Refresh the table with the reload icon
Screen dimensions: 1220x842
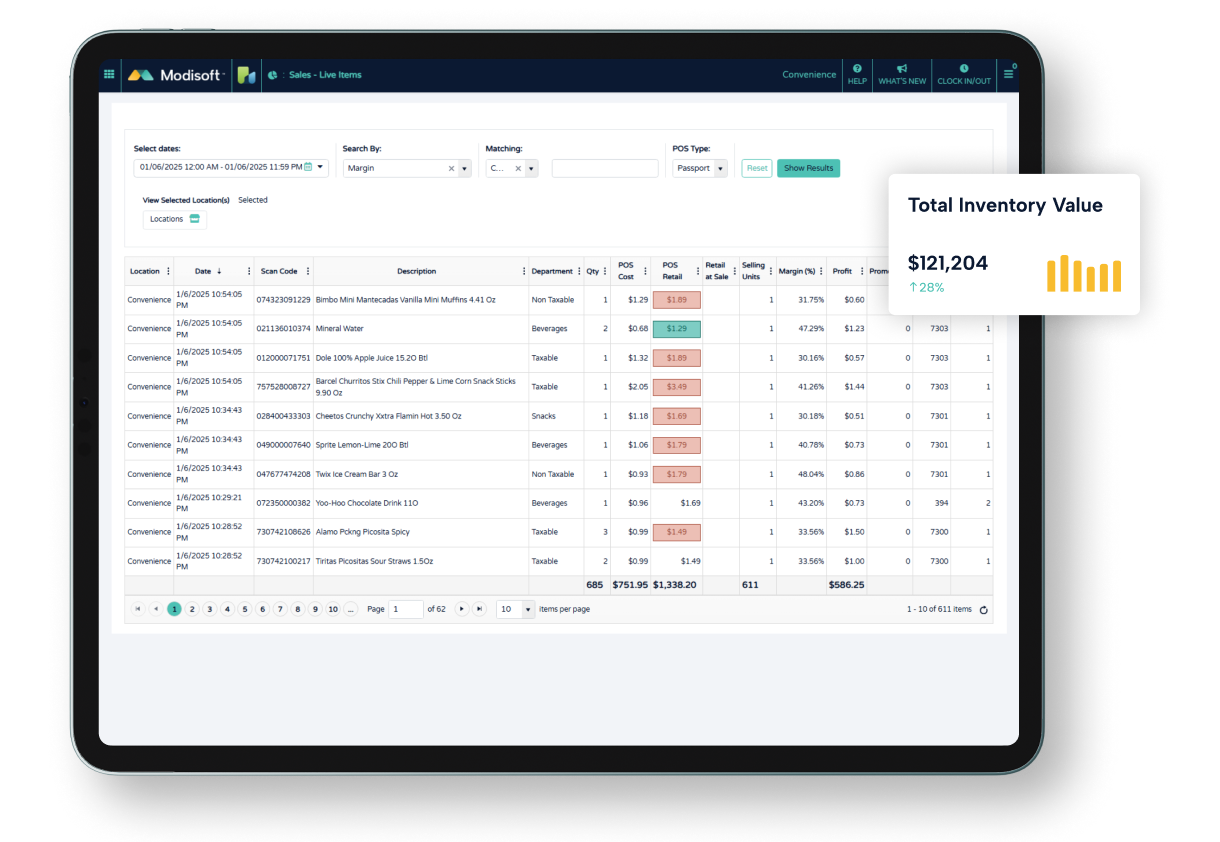coord(983,609)
